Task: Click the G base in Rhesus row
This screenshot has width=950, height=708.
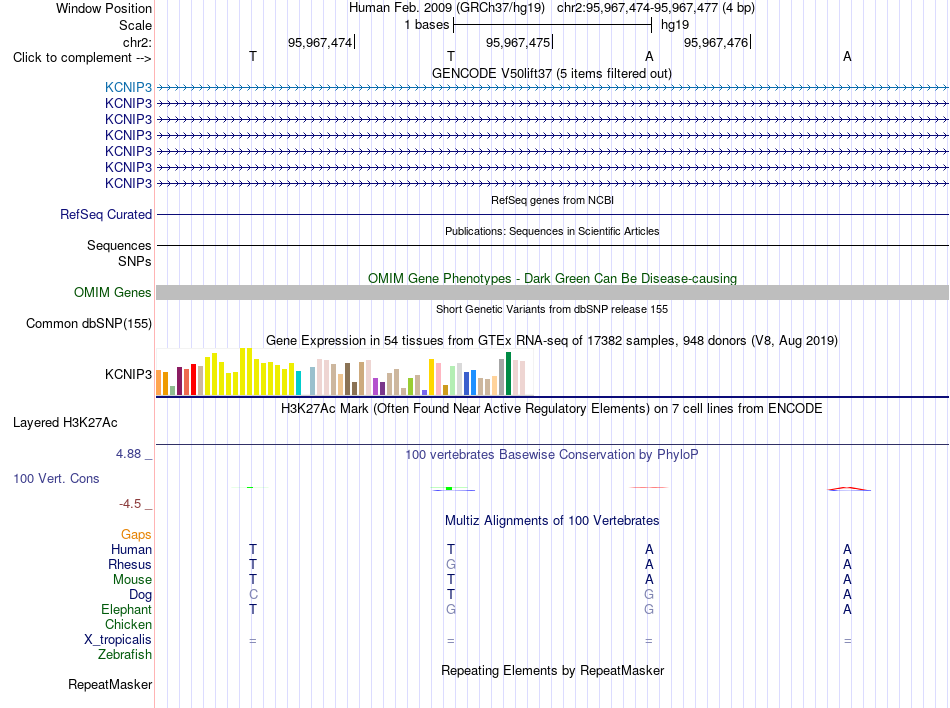Action: pos(451,564)
